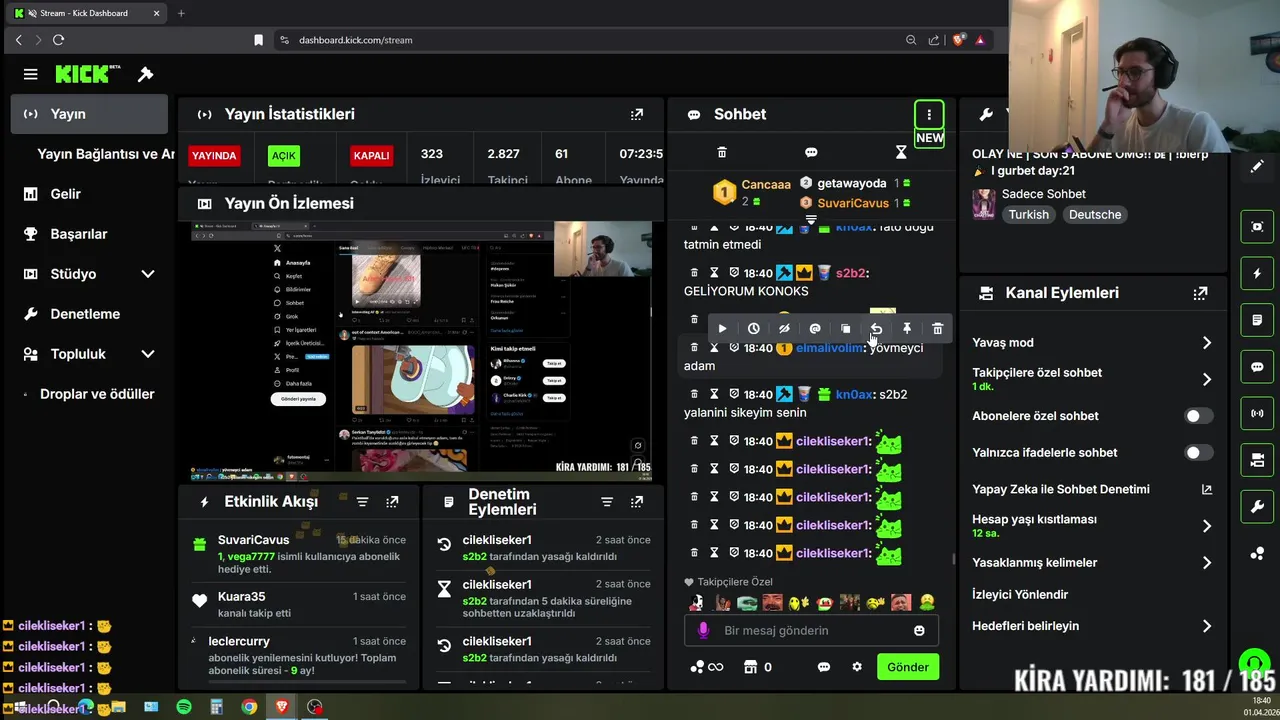Click username elmalivolim in chat
The height and width of the screenshot is (720, 1280).
829,348
